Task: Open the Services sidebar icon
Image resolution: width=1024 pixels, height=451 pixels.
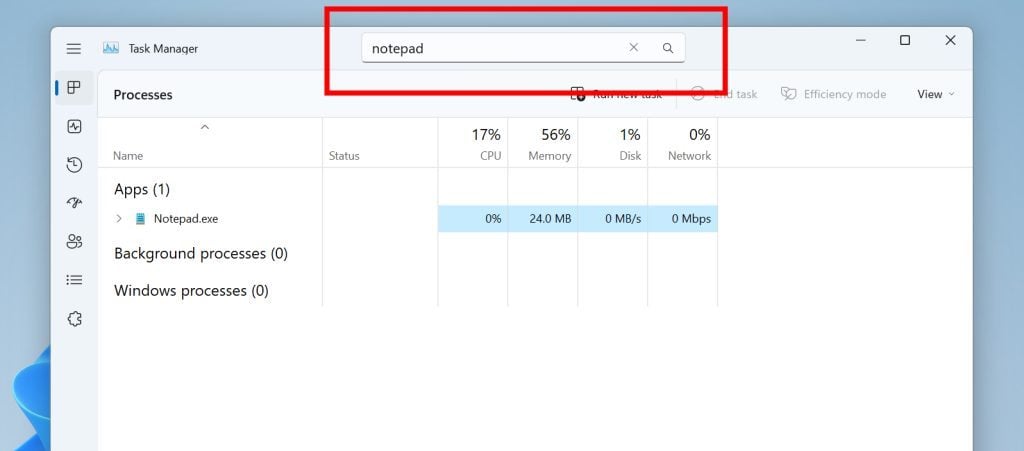Action: [74, 319]
